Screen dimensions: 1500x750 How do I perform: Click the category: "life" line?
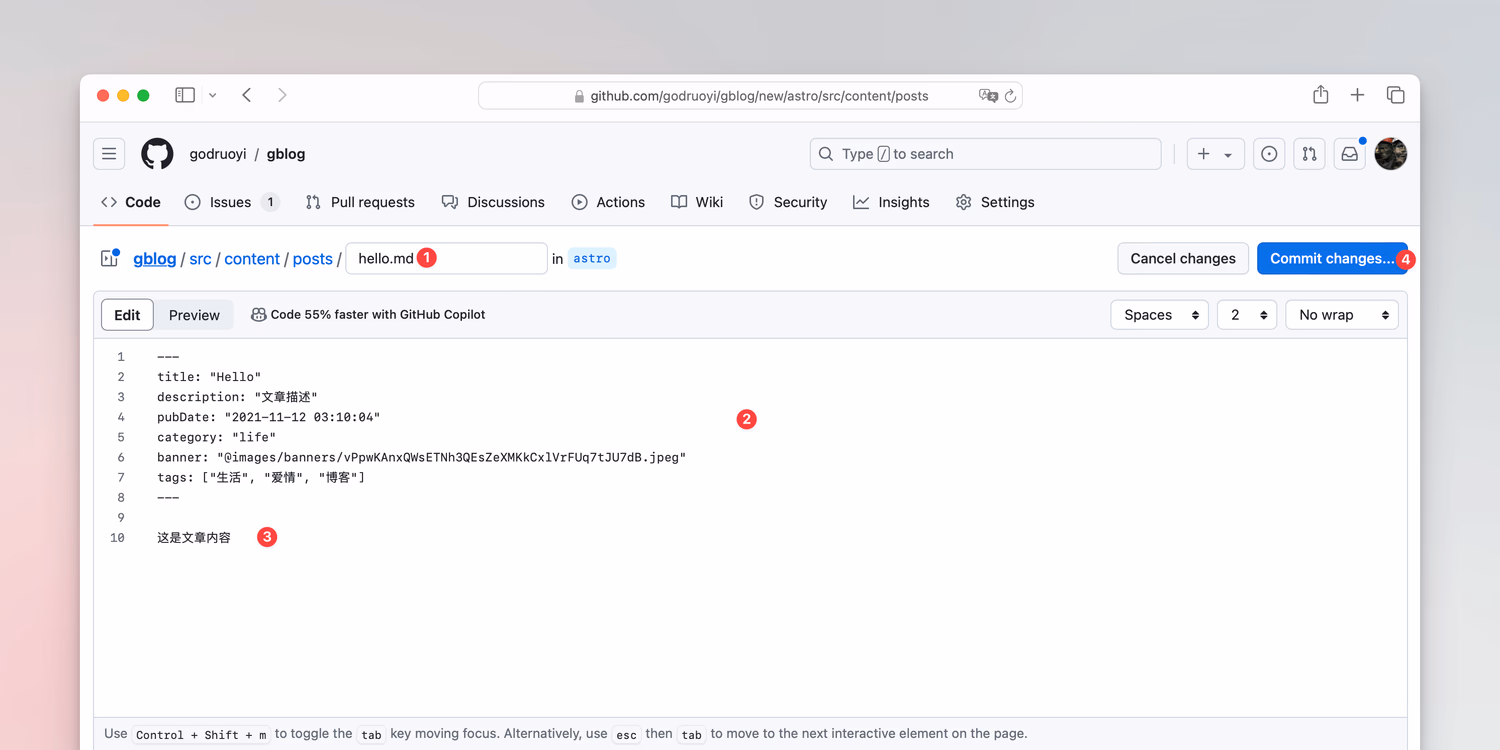[x=216, y=437]
